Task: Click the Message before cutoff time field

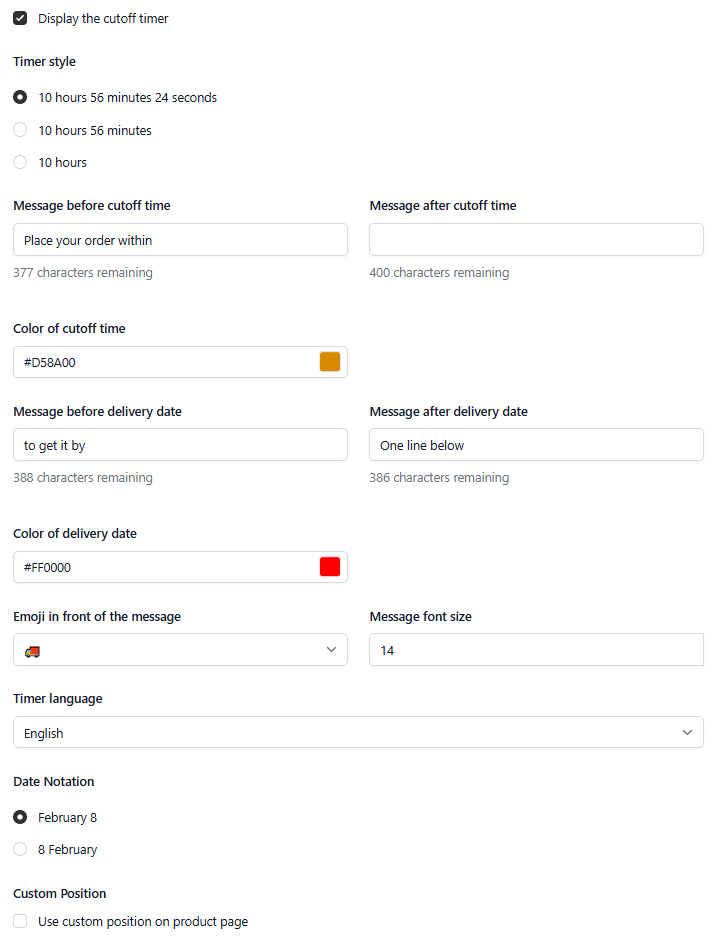Action: [180, 240]
